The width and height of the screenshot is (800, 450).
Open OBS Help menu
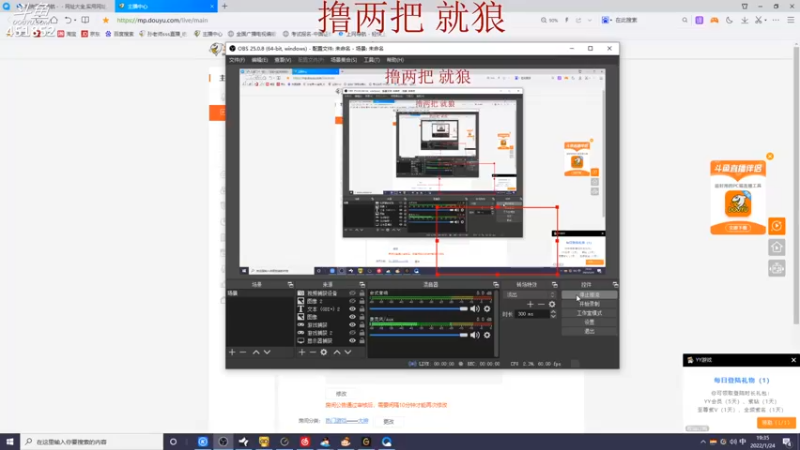click(395, 60)
